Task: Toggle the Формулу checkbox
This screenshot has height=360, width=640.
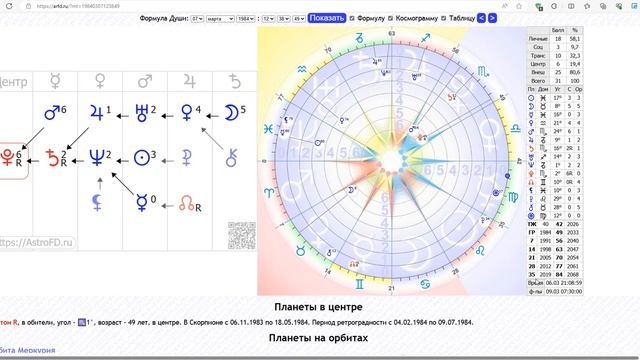Action: [352, 18]
